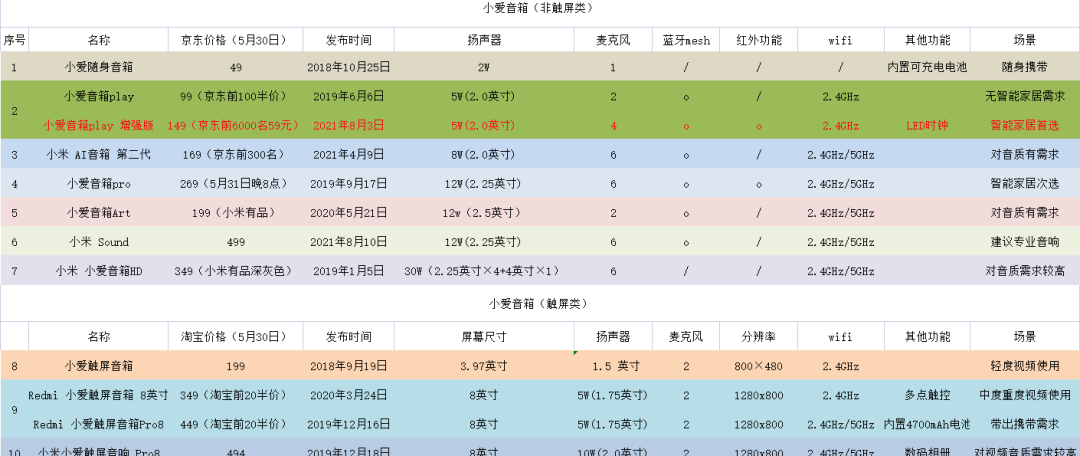Image resolution: width=1080 pixels, height=456 pixels.
Task: Select speaker cell 1.5 英寸
Action: click(612, 366)
